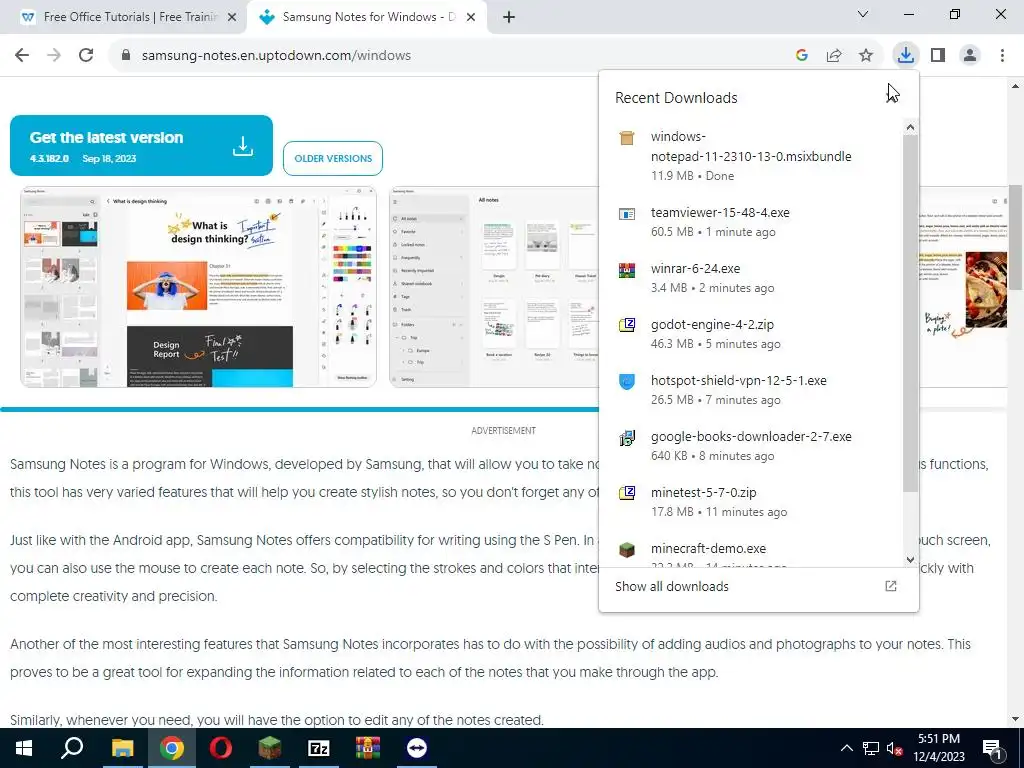Screen dimensions: 1024x768
Task: Open a new browser tab
Action: coord(509,17)
